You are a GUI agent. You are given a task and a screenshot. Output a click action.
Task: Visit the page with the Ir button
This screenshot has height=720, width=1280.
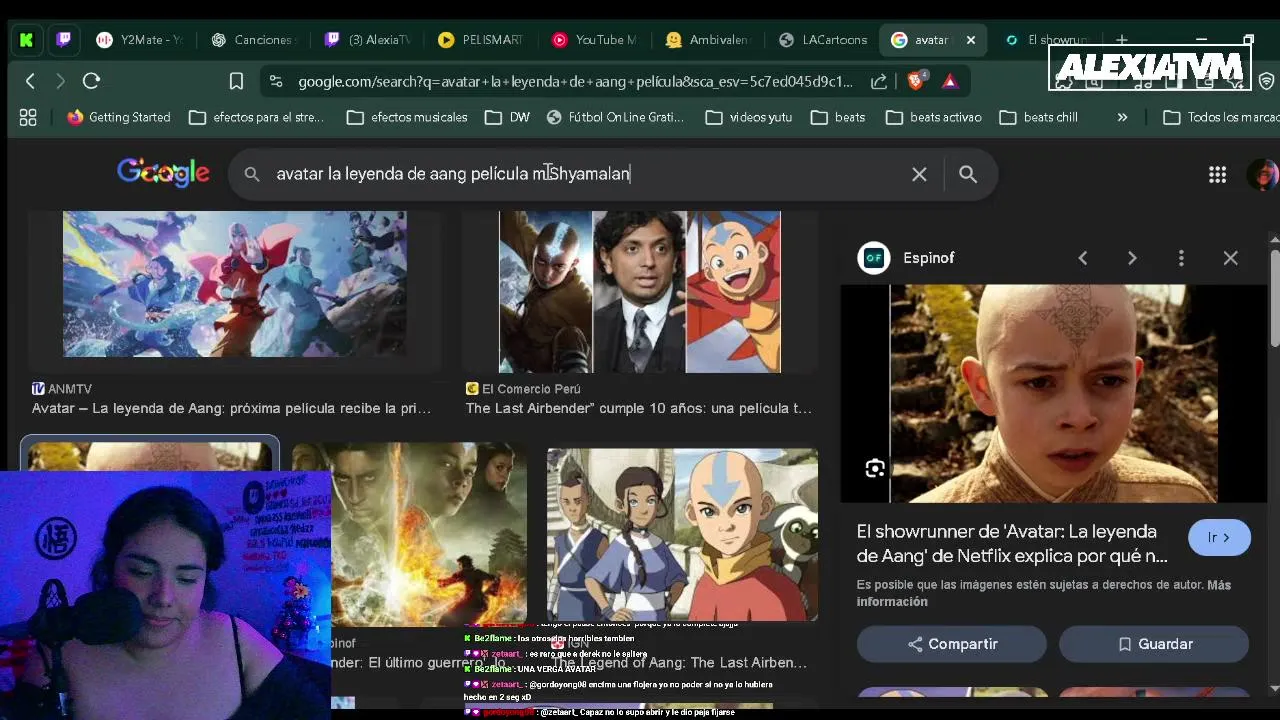pos(1219,538)
